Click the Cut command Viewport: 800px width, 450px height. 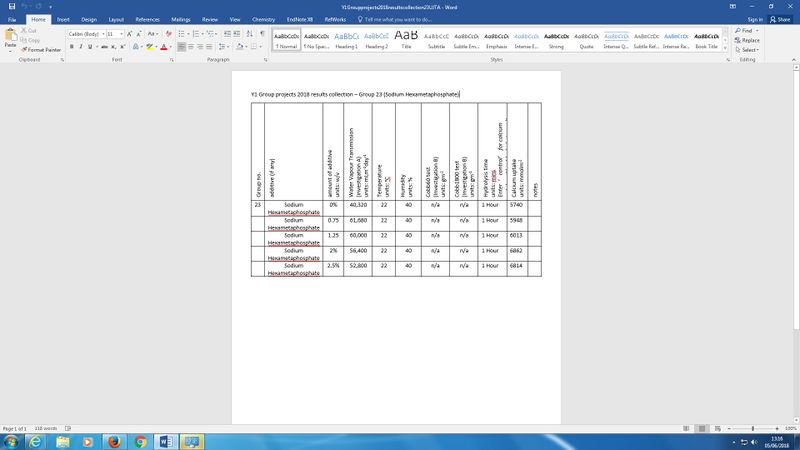[29, 31]
